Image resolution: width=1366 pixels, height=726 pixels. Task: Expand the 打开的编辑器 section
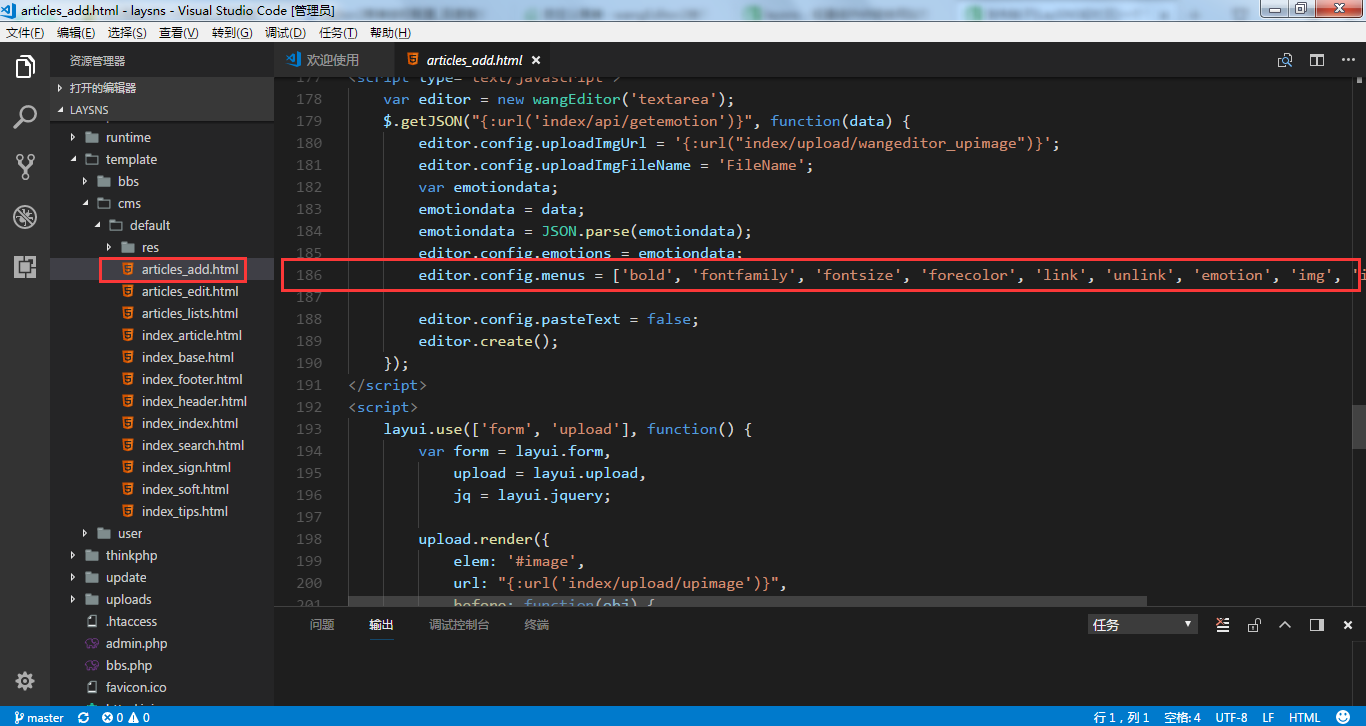162,88
